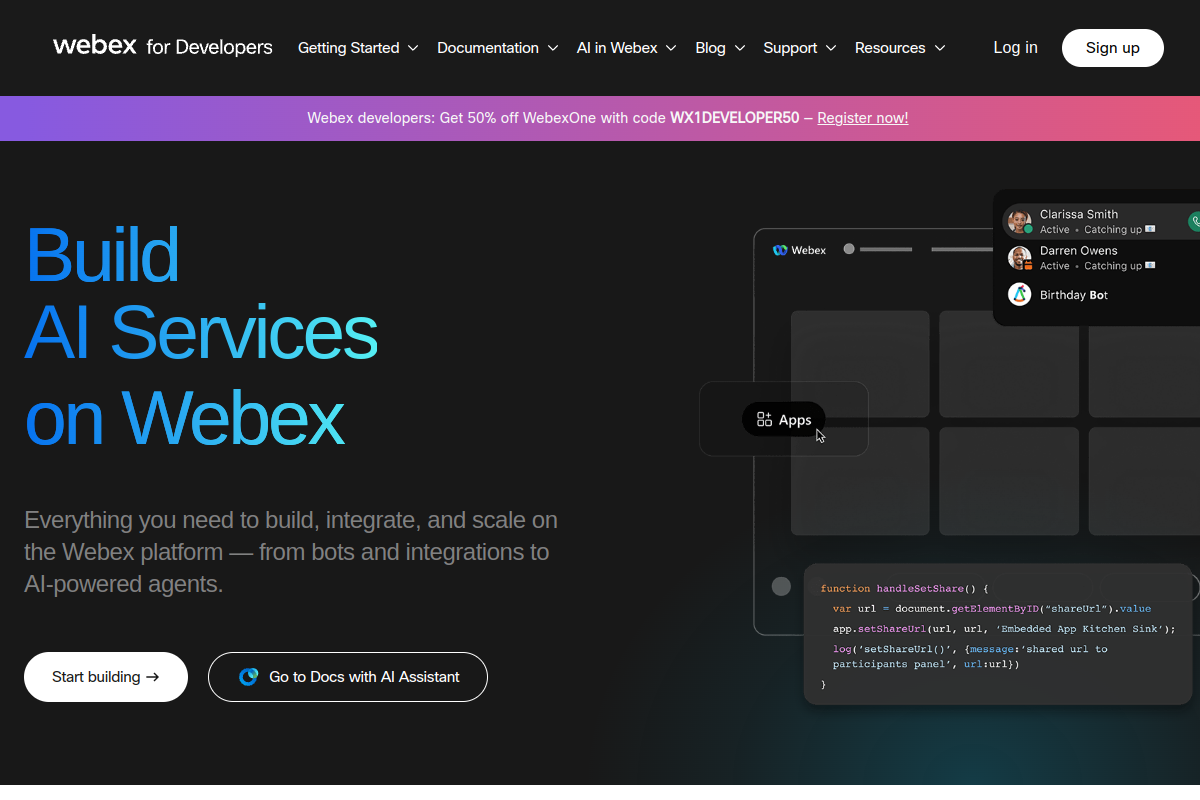
Task: Click the Birthday Bot avatar icon
Action: click(x=1019, y=295)
